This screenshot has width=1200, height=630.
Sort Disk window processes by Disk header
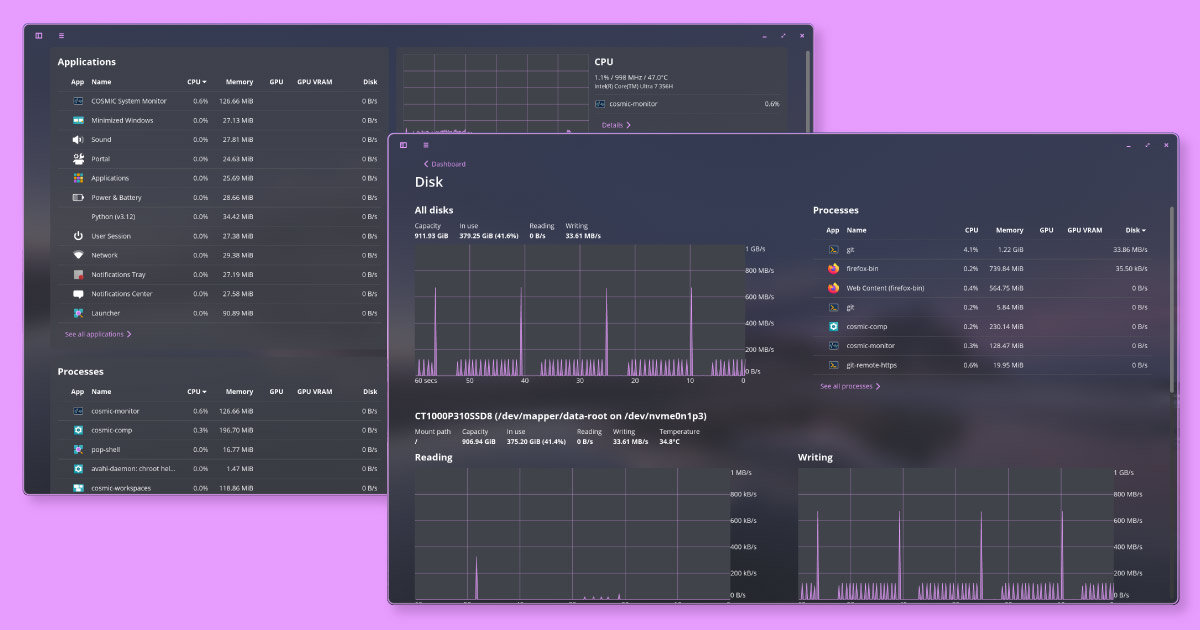pyautogui.click(x=1136, y=230)
